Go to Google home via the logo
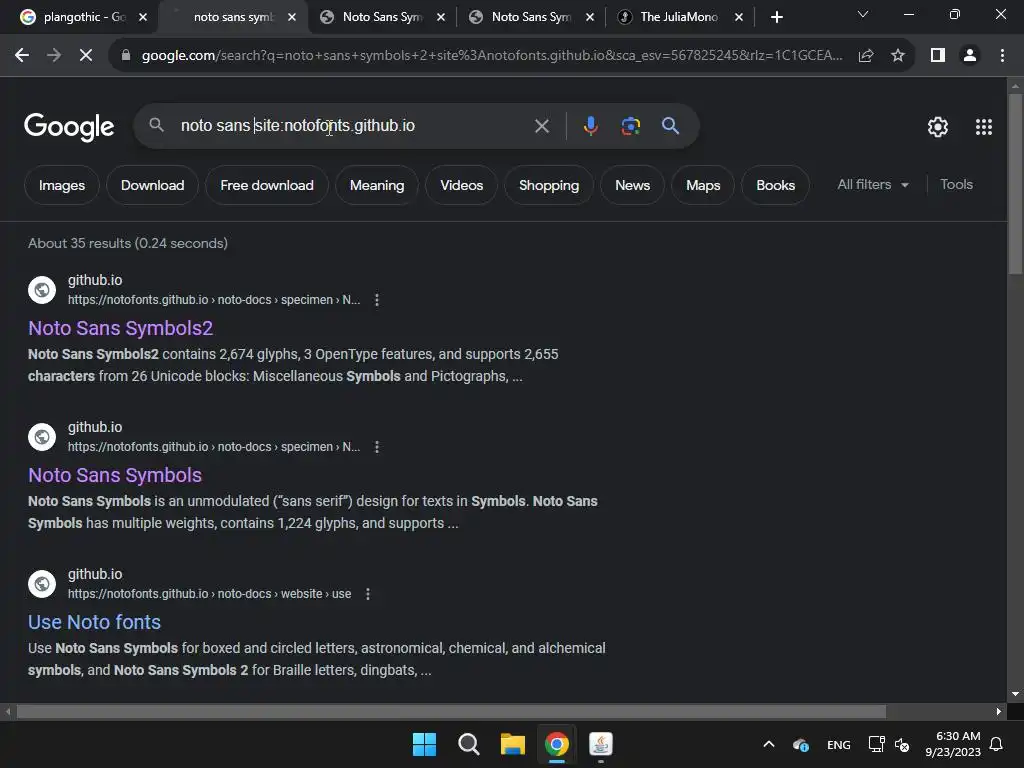1024x768 pixels. [69, 127]
